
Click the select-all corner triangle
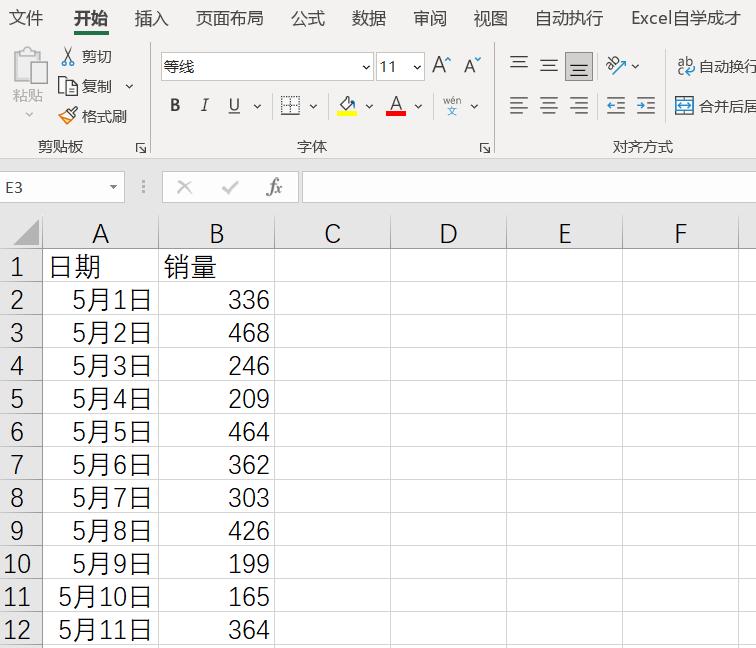coord(27,233)
